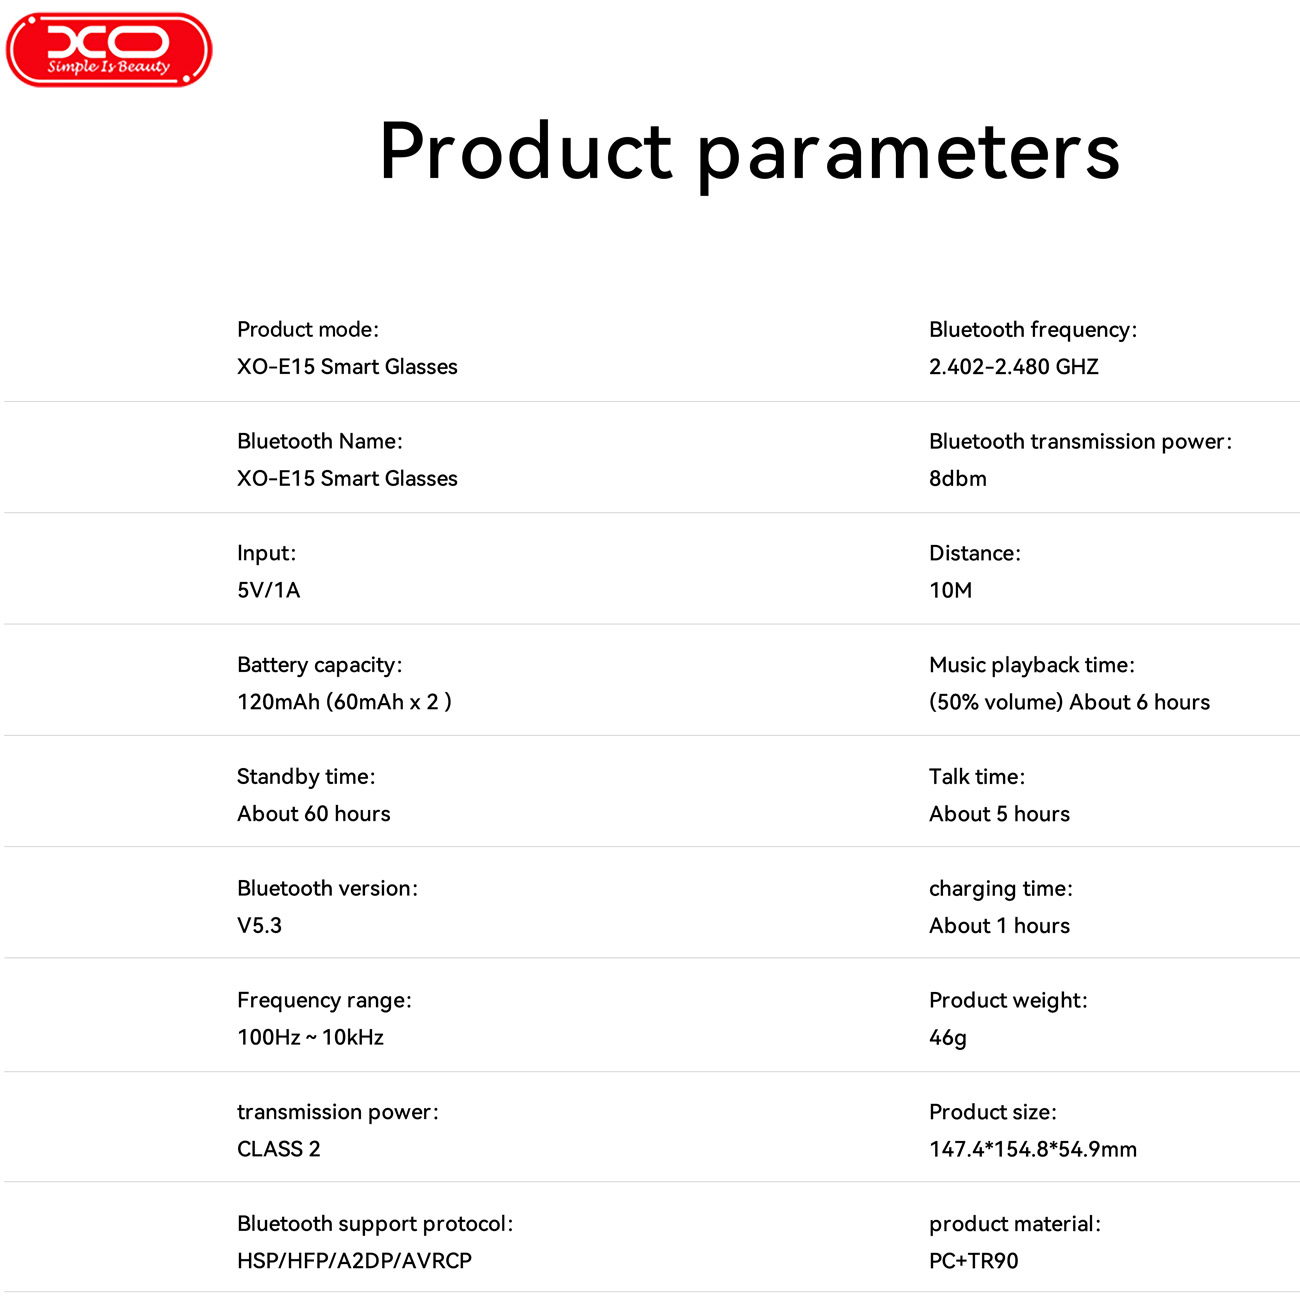The height and width of the screenshot is (1300, 1300).
Task: Click the 8dbm transmission power value
Action: (x=957, y=479)
